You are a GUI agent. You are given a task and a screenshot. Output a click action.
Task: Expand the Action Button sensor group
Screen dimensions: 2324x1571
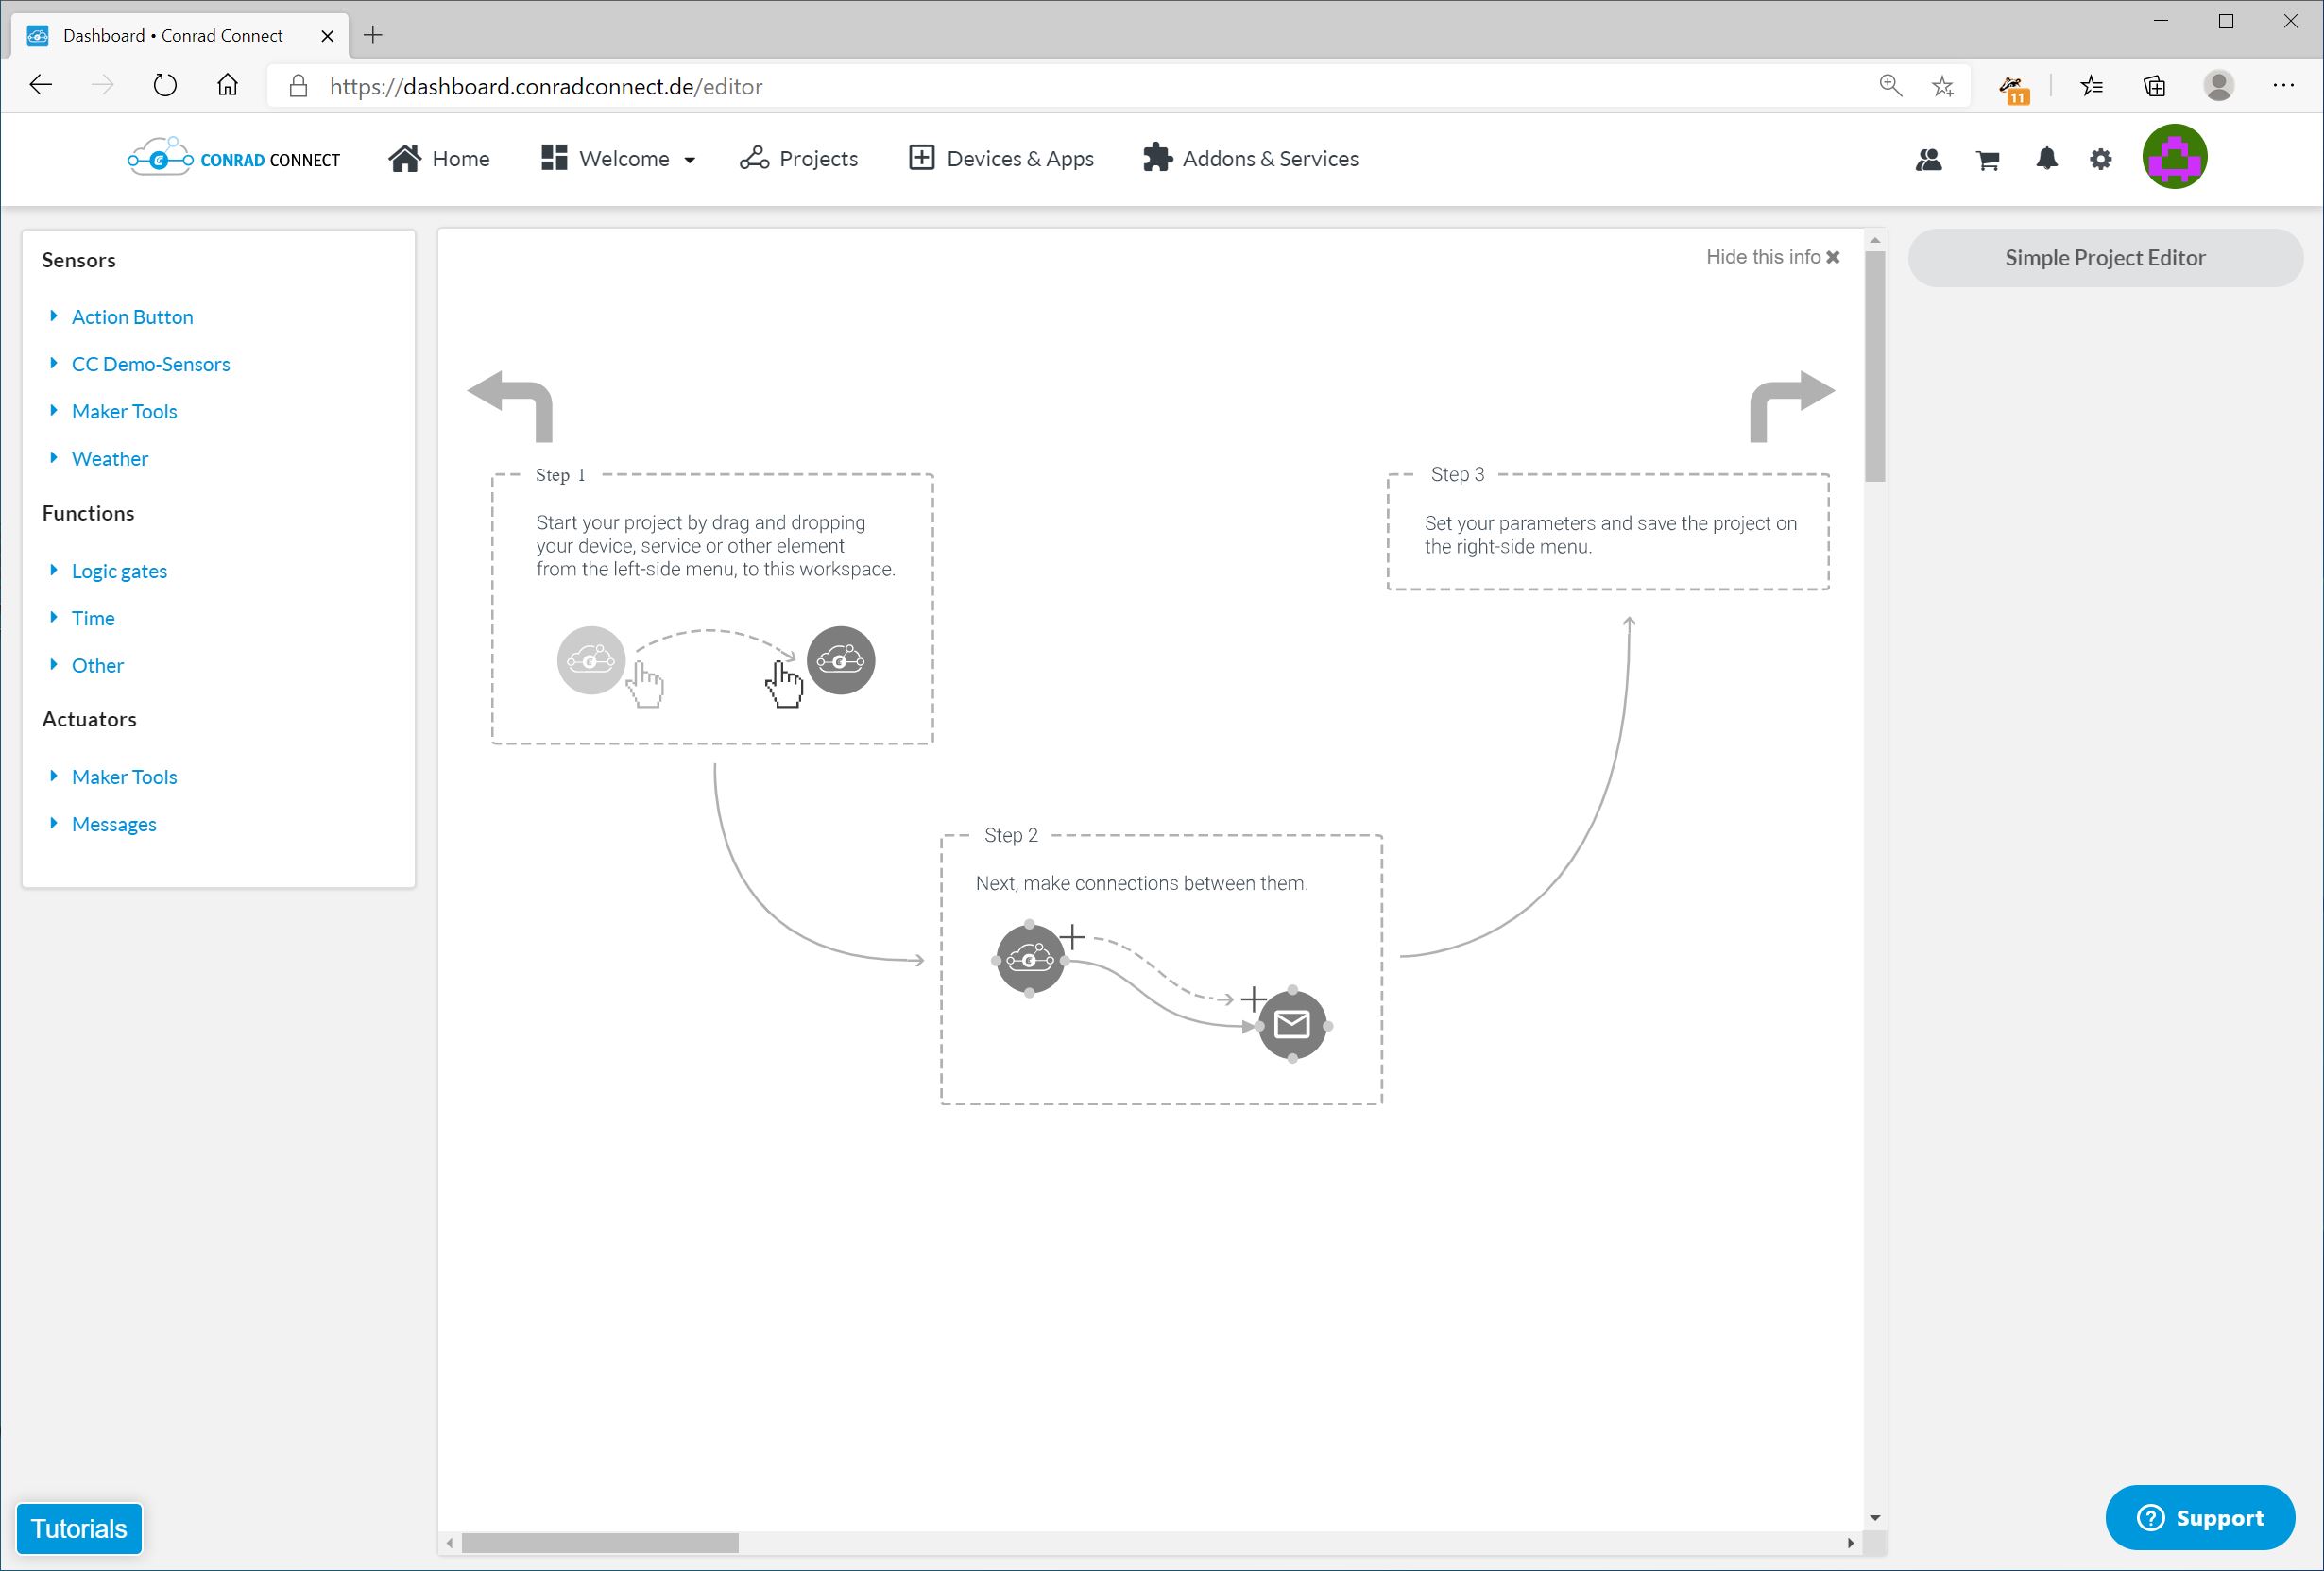[131, 317]
